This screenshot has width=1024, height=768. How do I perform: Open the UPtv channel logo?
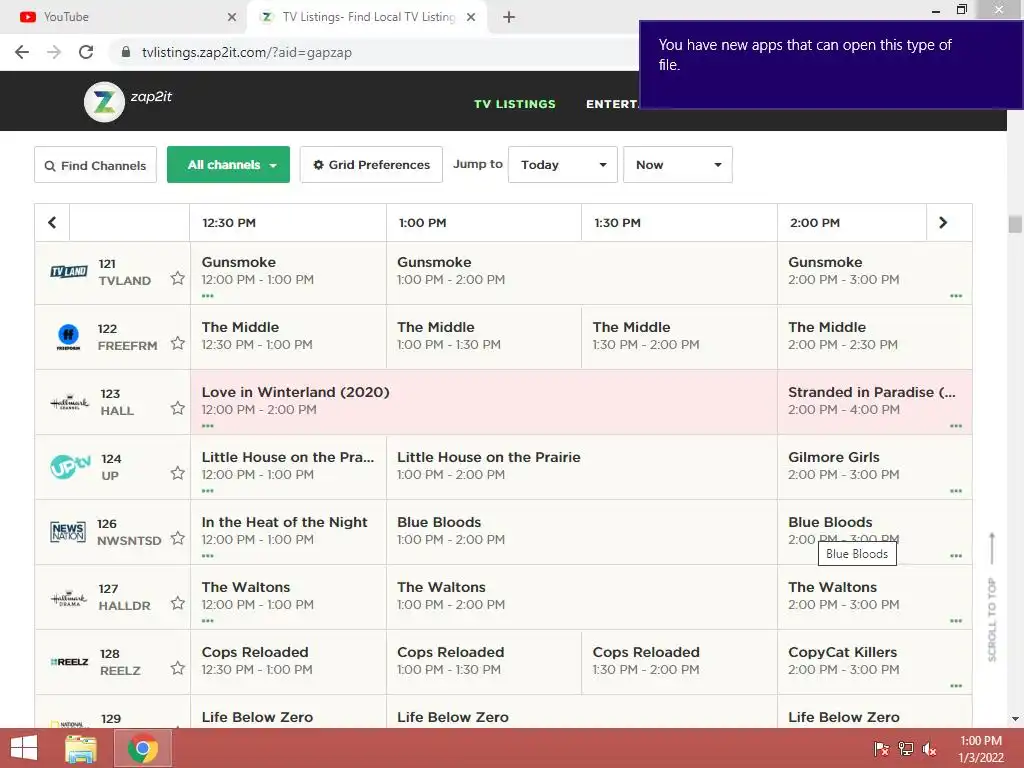(x=70, y=466)
